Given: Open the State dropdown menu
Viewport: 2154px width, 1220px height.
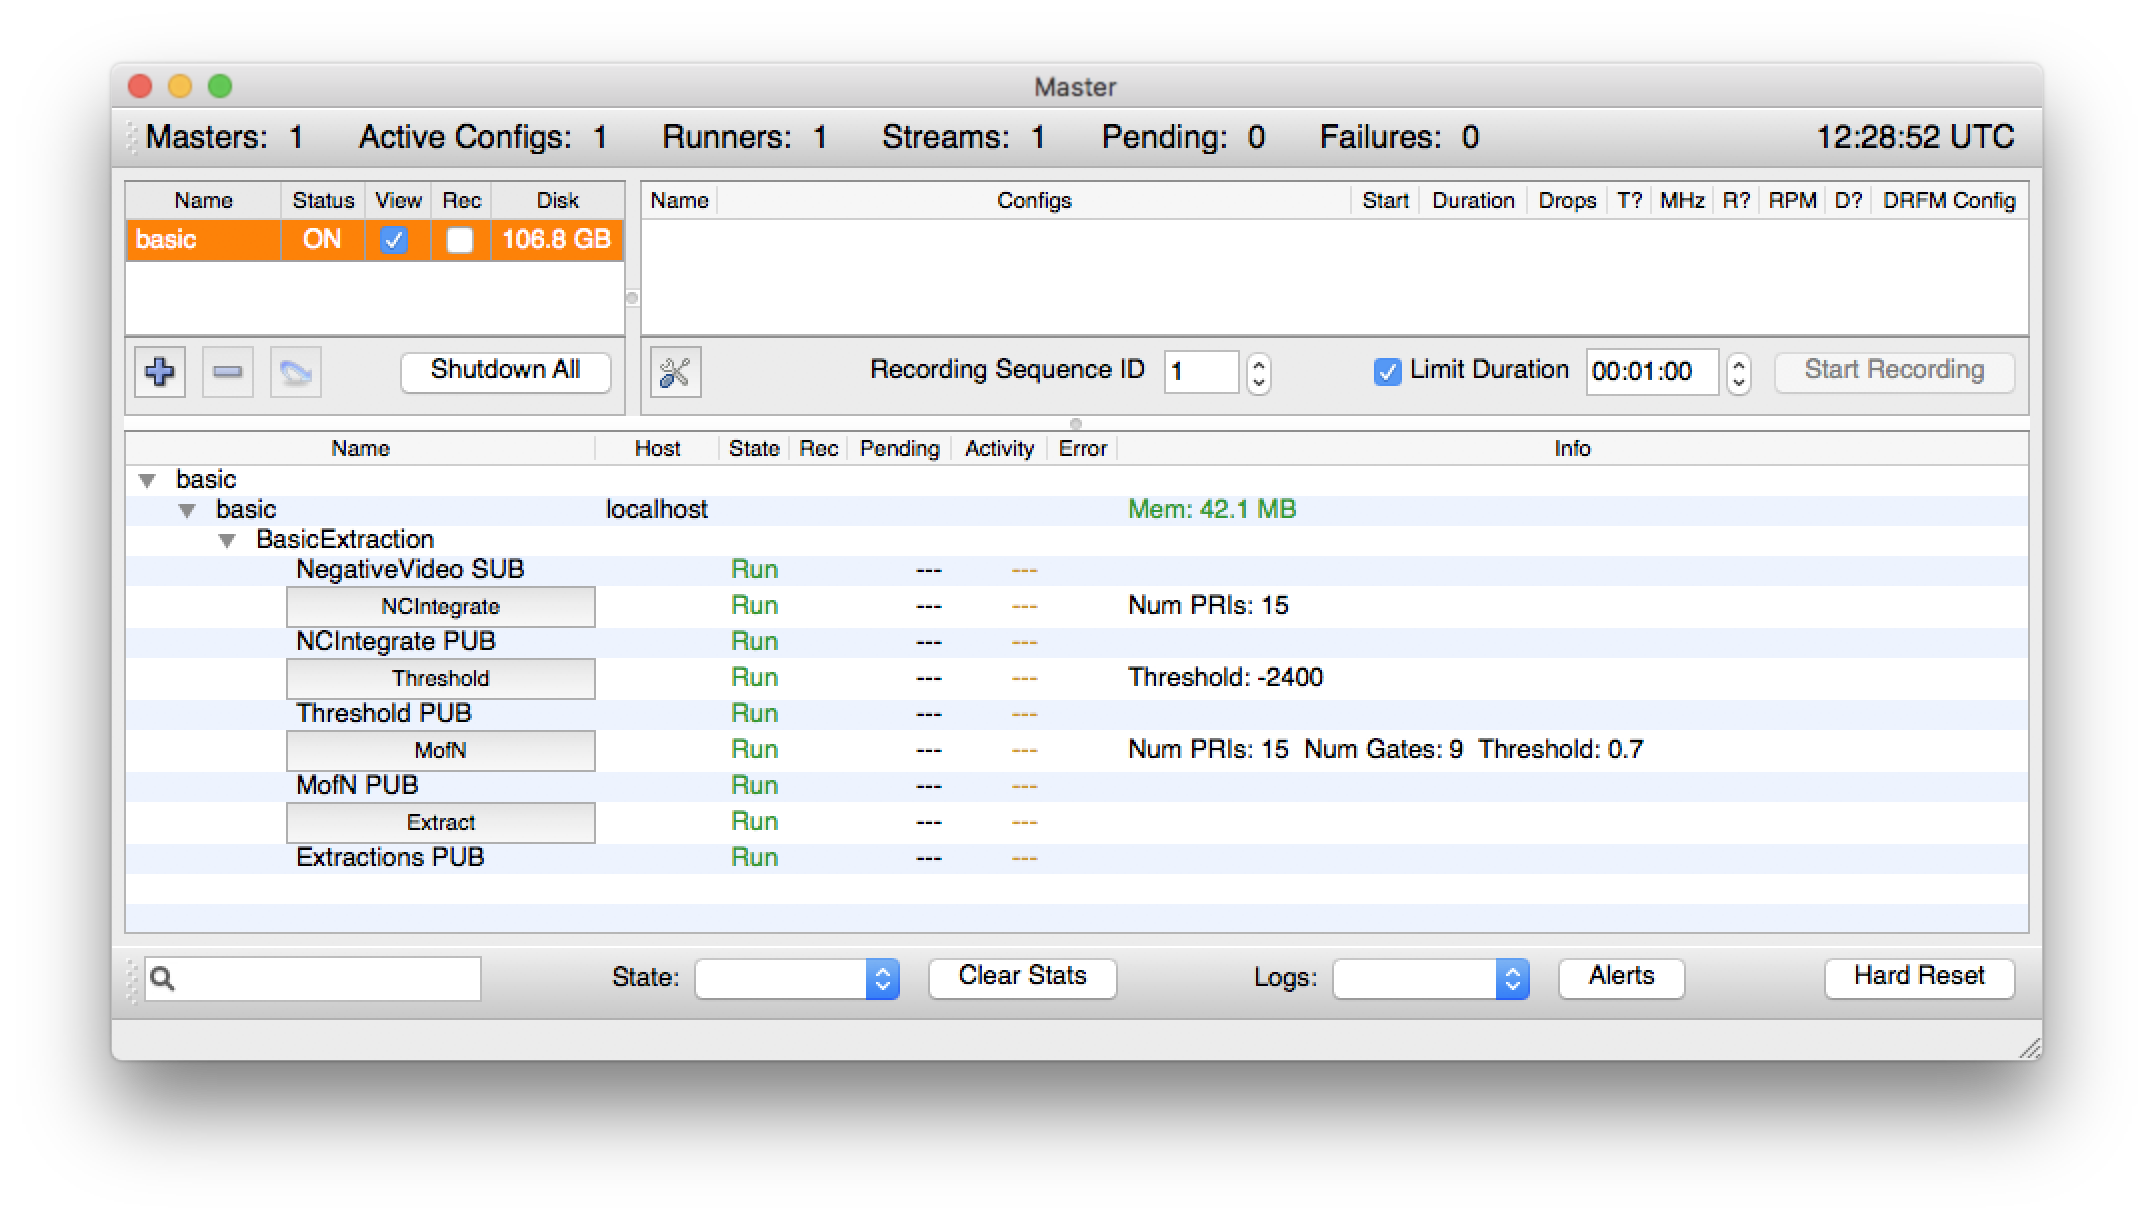Looking at the screenshot, I should (797, 978).
